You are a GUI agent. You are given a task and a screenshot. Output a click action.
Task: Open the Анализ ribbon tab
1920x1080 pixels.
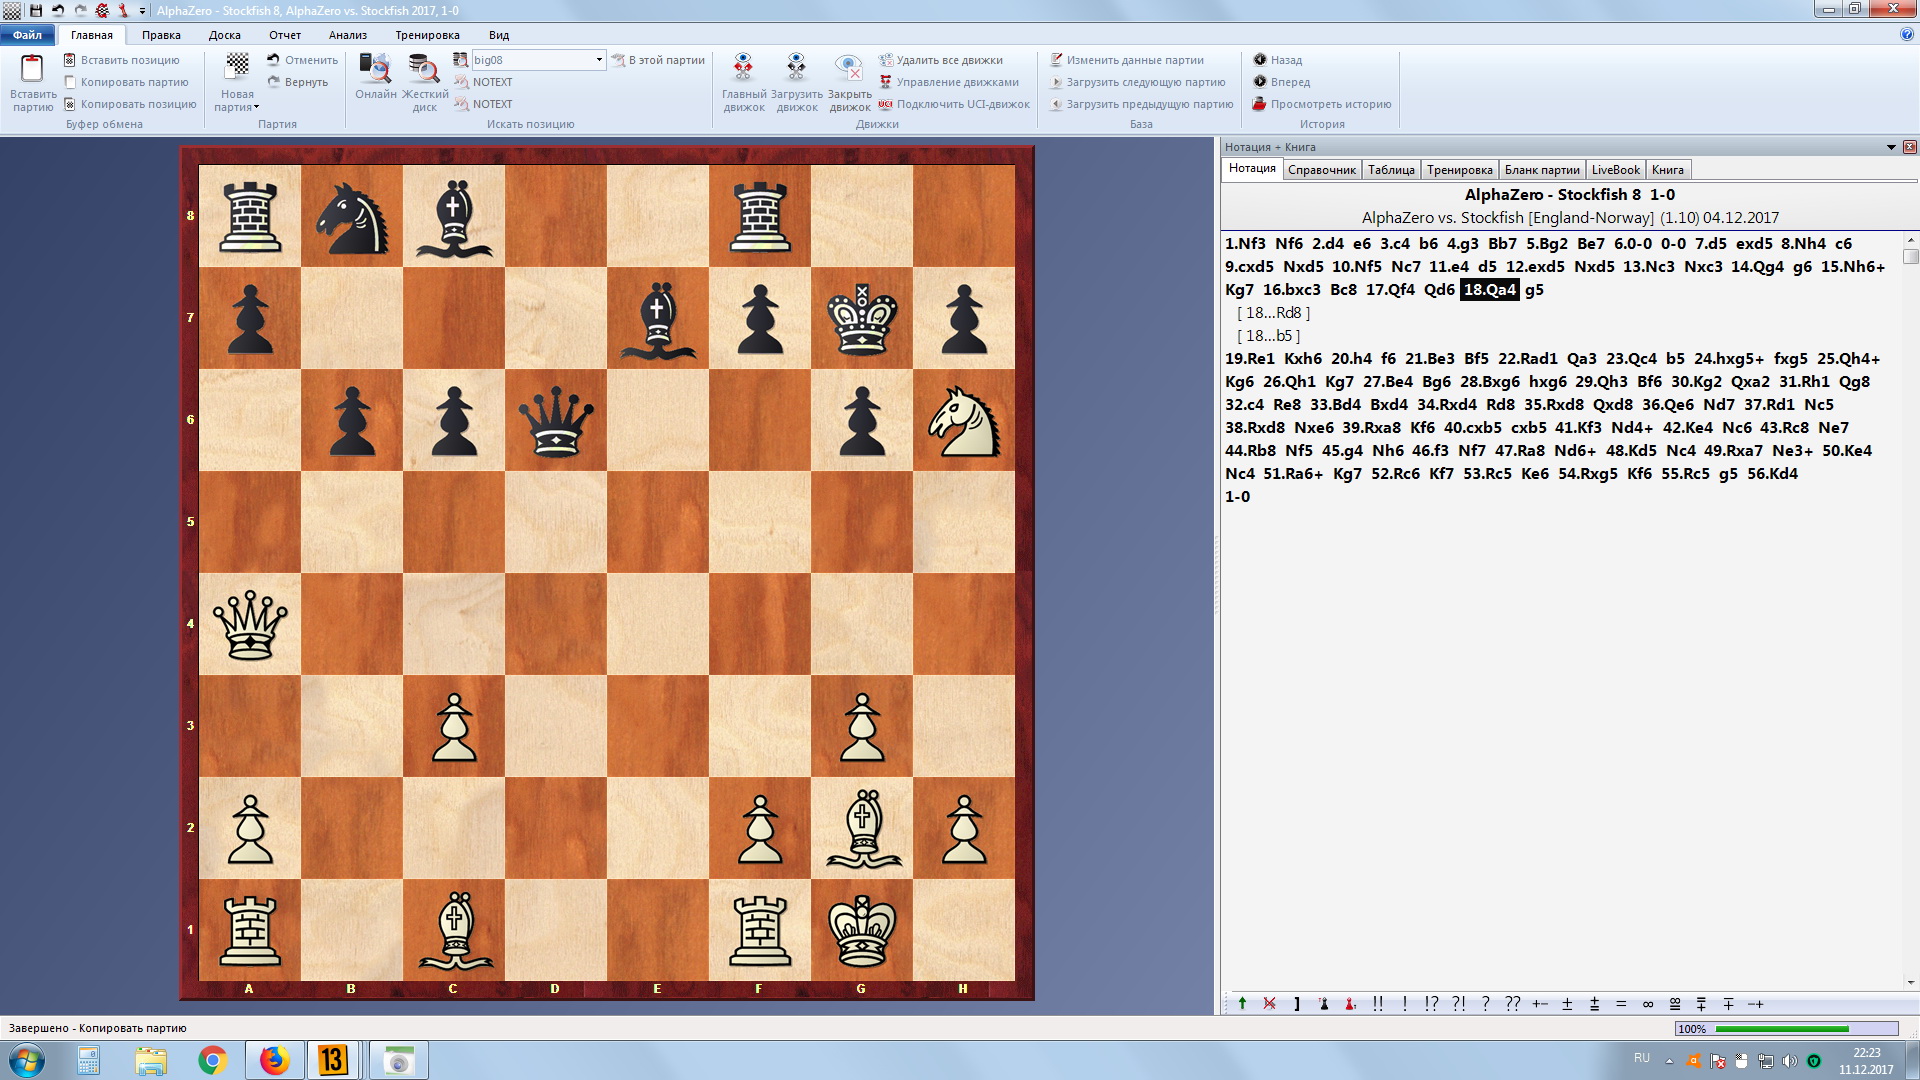point(347,35)
